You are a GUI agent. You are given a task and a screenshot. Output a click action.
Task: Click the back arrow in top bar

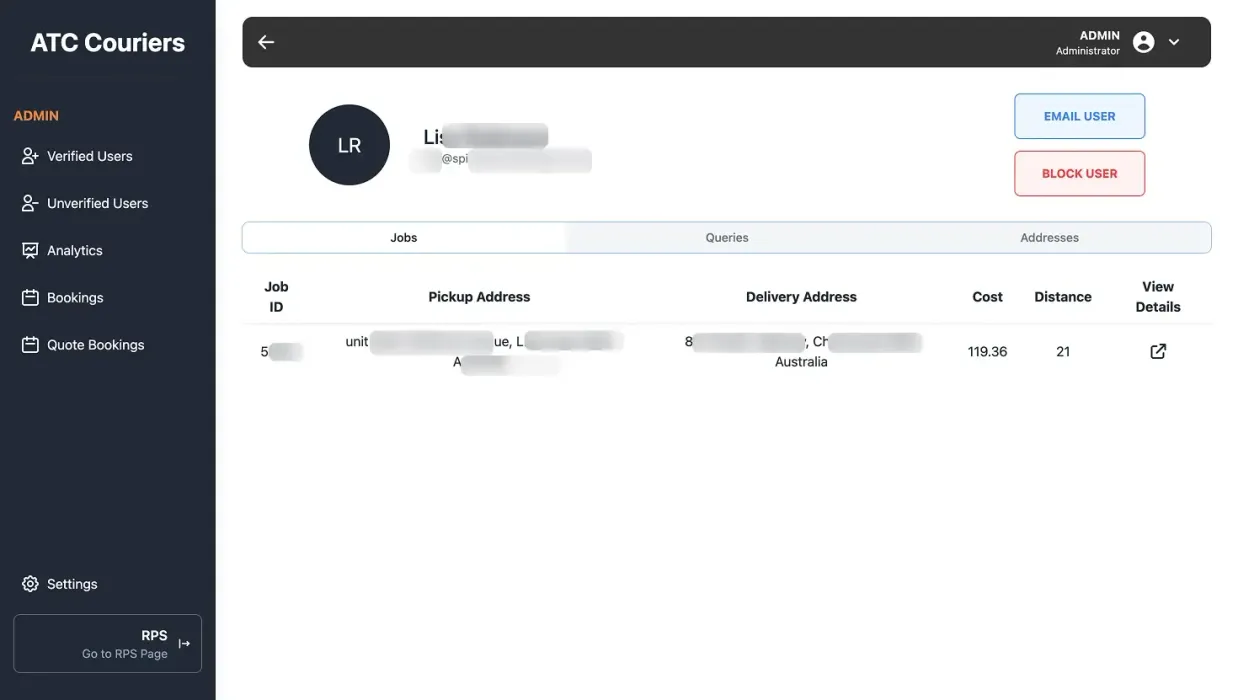[266, 42]
